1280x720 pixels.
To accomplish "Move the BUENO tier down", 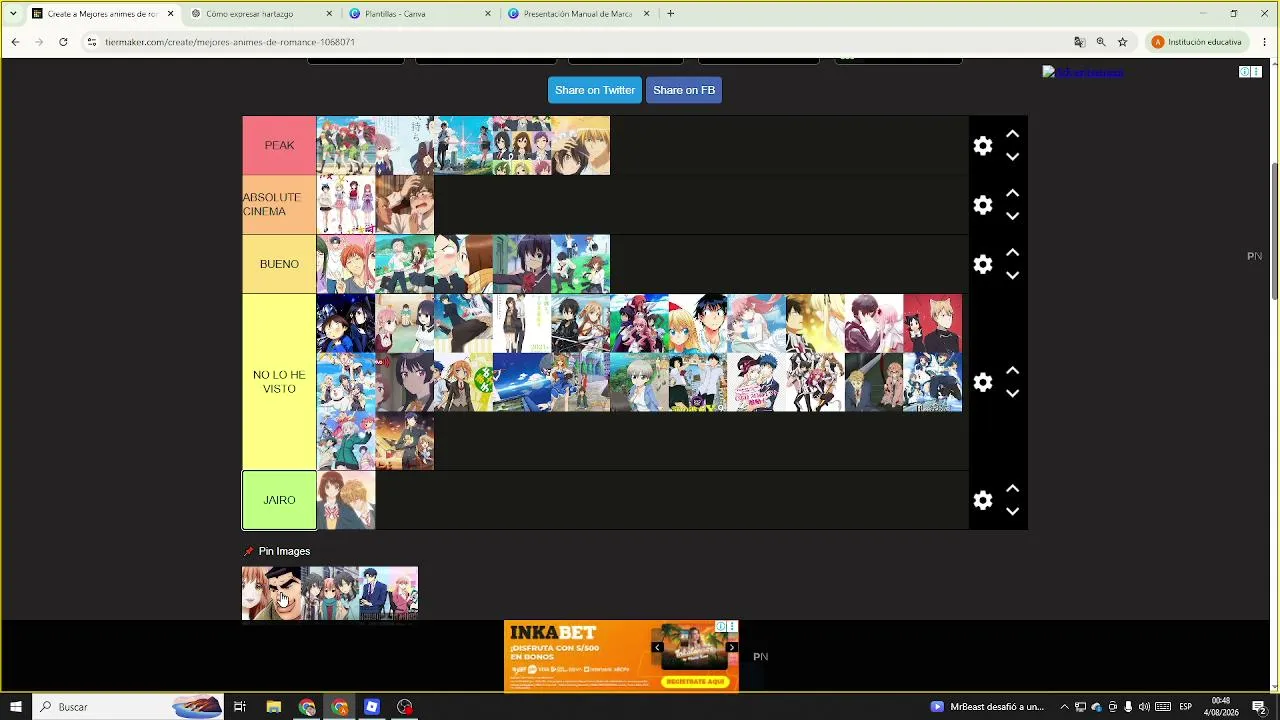I will [x=1012, y=275].
